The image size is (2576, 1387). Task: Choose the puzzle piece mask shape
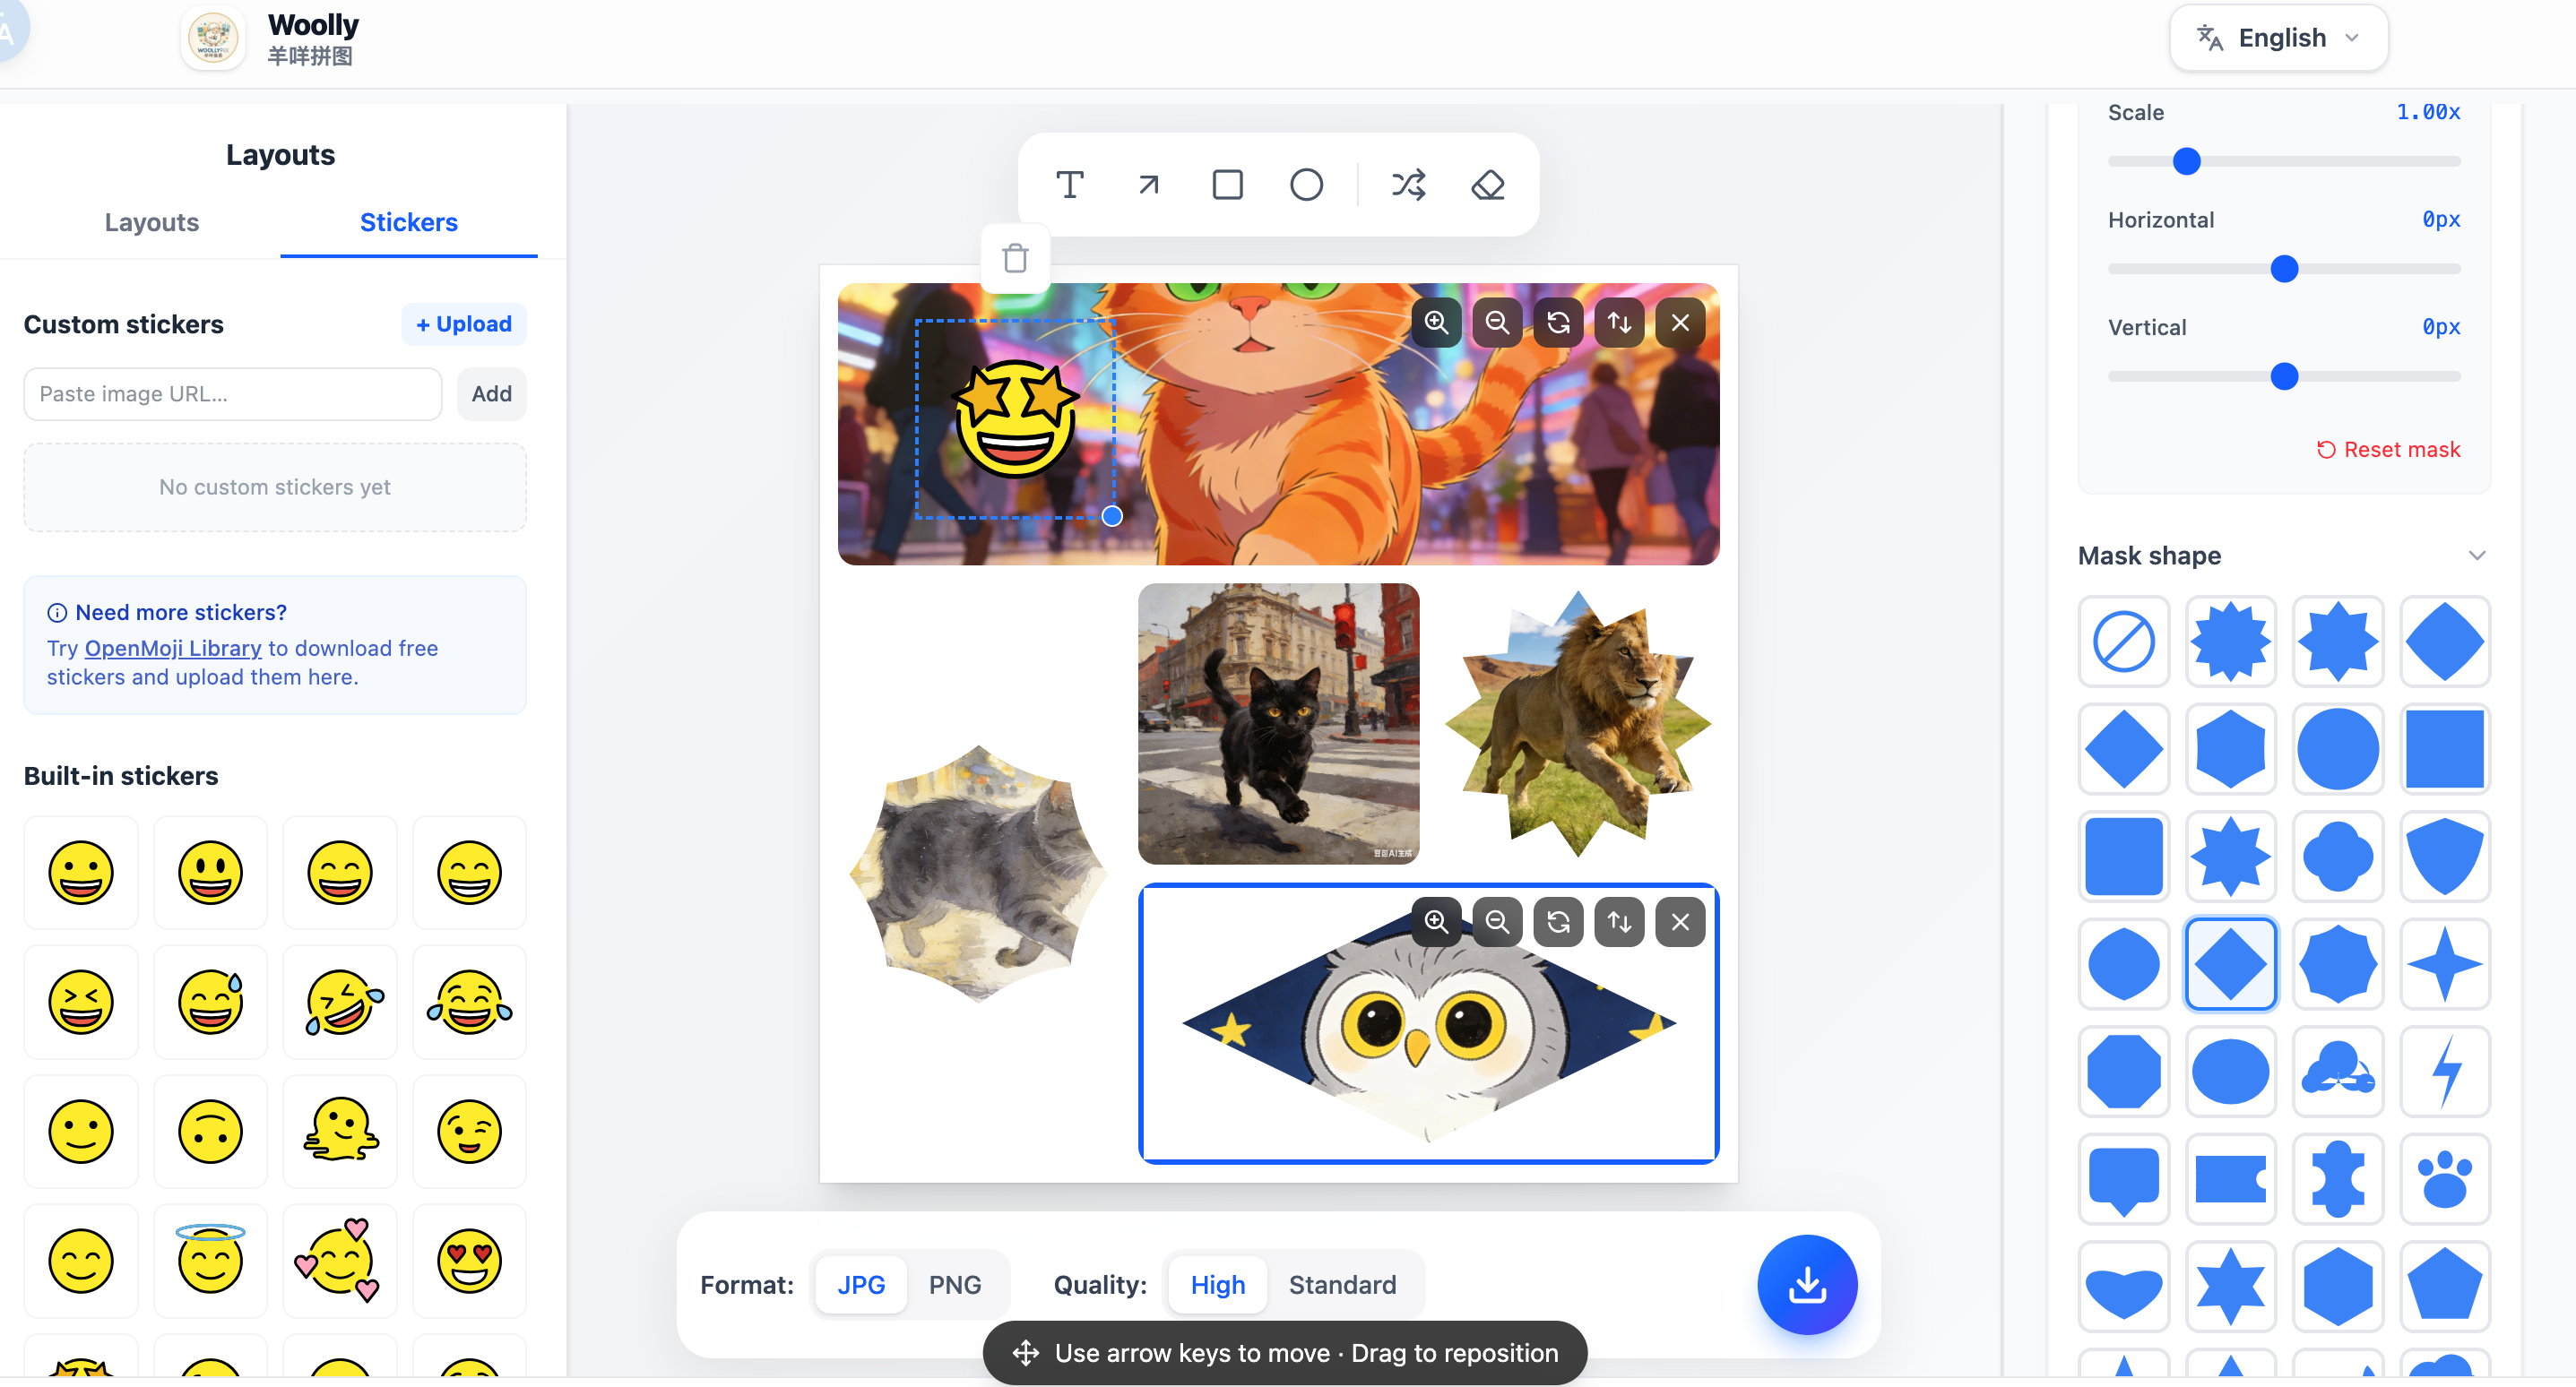point(2337,1179)
